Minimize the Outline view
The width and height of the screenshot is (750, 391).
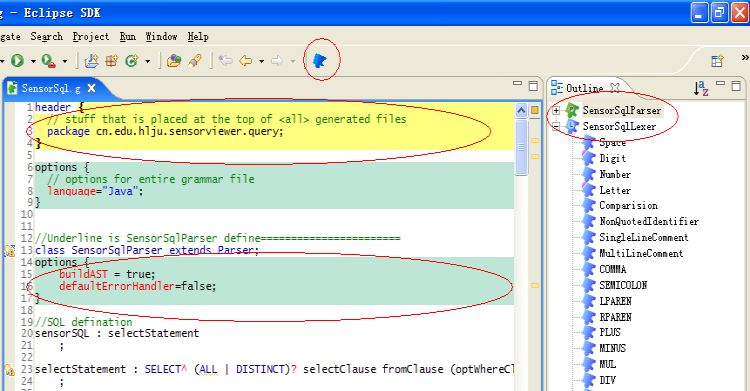[720, 84]
